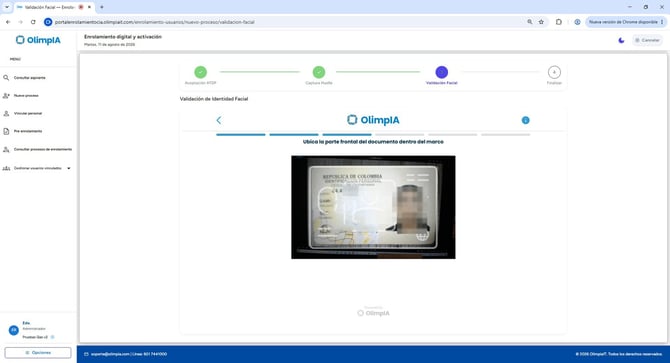Click the Captura Huella completed step circle
Image resolution: width=670 pixels, height=363 pixels.
point(319,72)
